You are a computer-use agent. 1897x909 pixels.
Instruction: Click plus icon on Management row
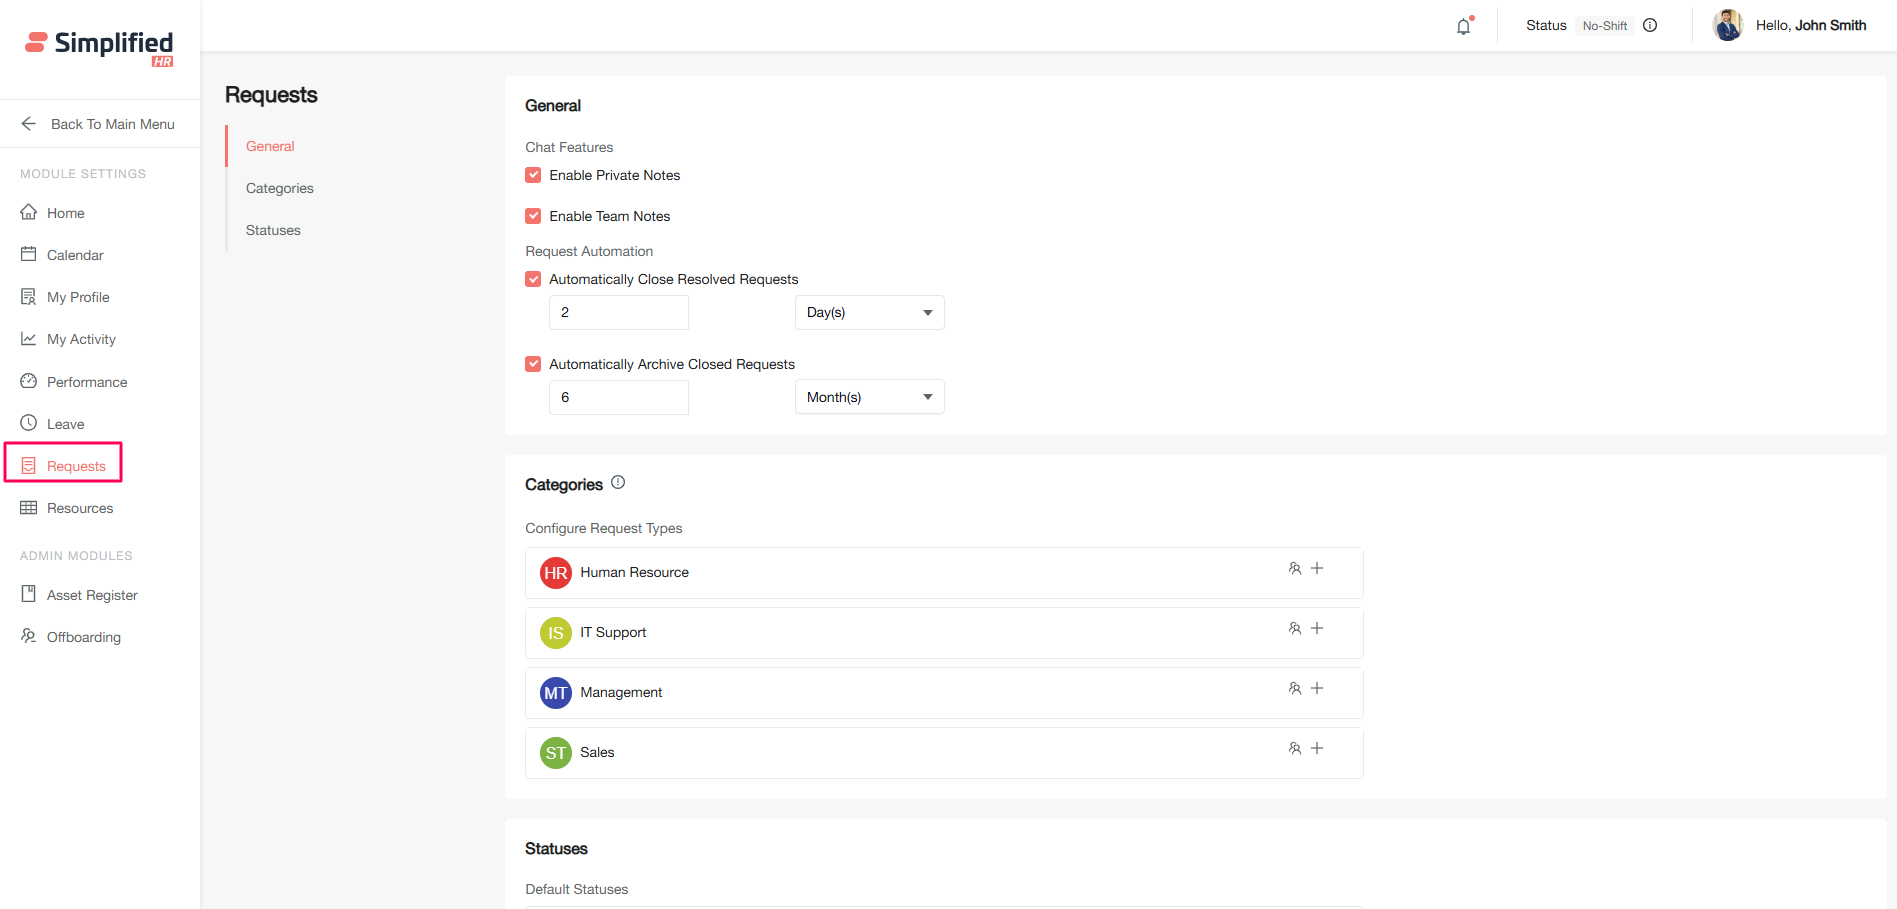[1317, 689]
